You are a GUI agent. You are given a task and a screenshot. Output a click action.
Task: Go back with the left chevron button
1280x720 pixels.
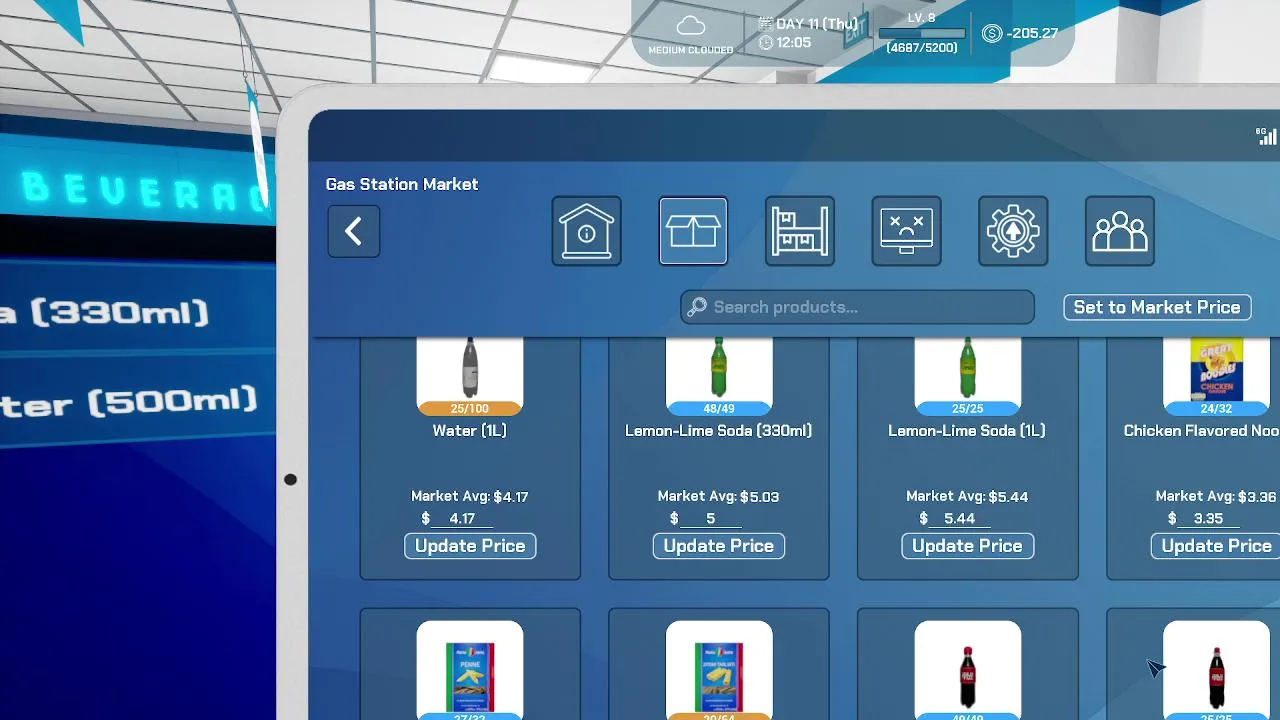[x=354, y=232]
